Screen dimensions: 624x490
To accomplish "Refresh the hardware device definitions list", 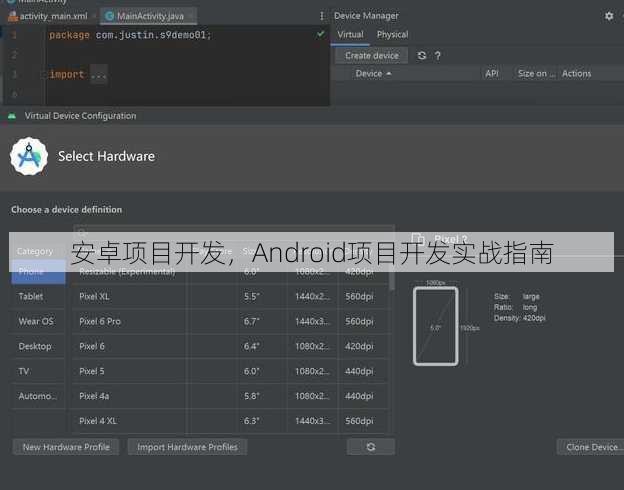I will [x=371, y=447].
